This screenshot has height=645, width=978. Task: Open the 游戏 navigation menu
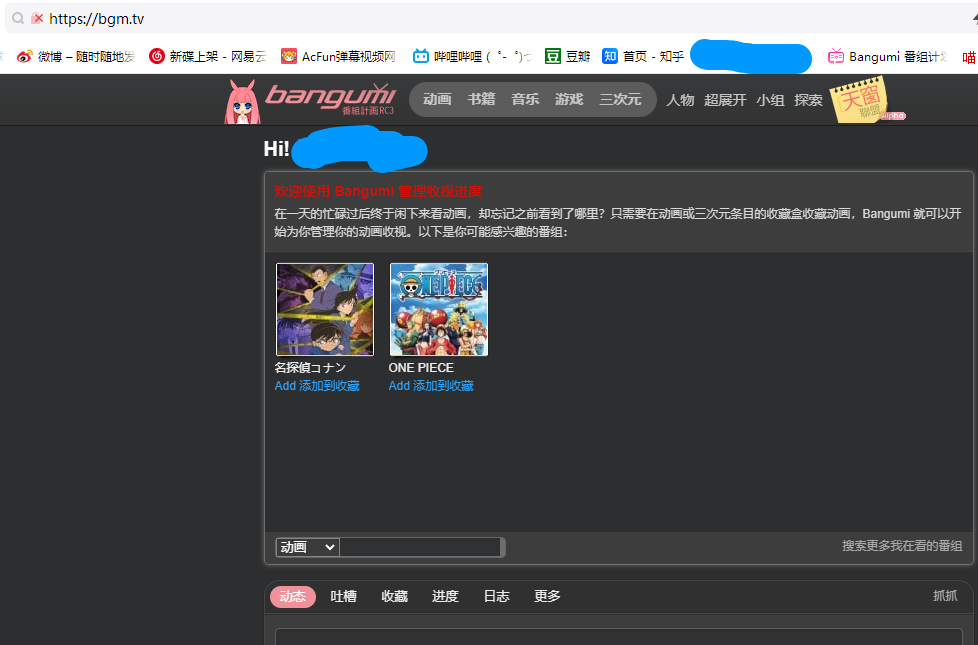coord(569,99)
